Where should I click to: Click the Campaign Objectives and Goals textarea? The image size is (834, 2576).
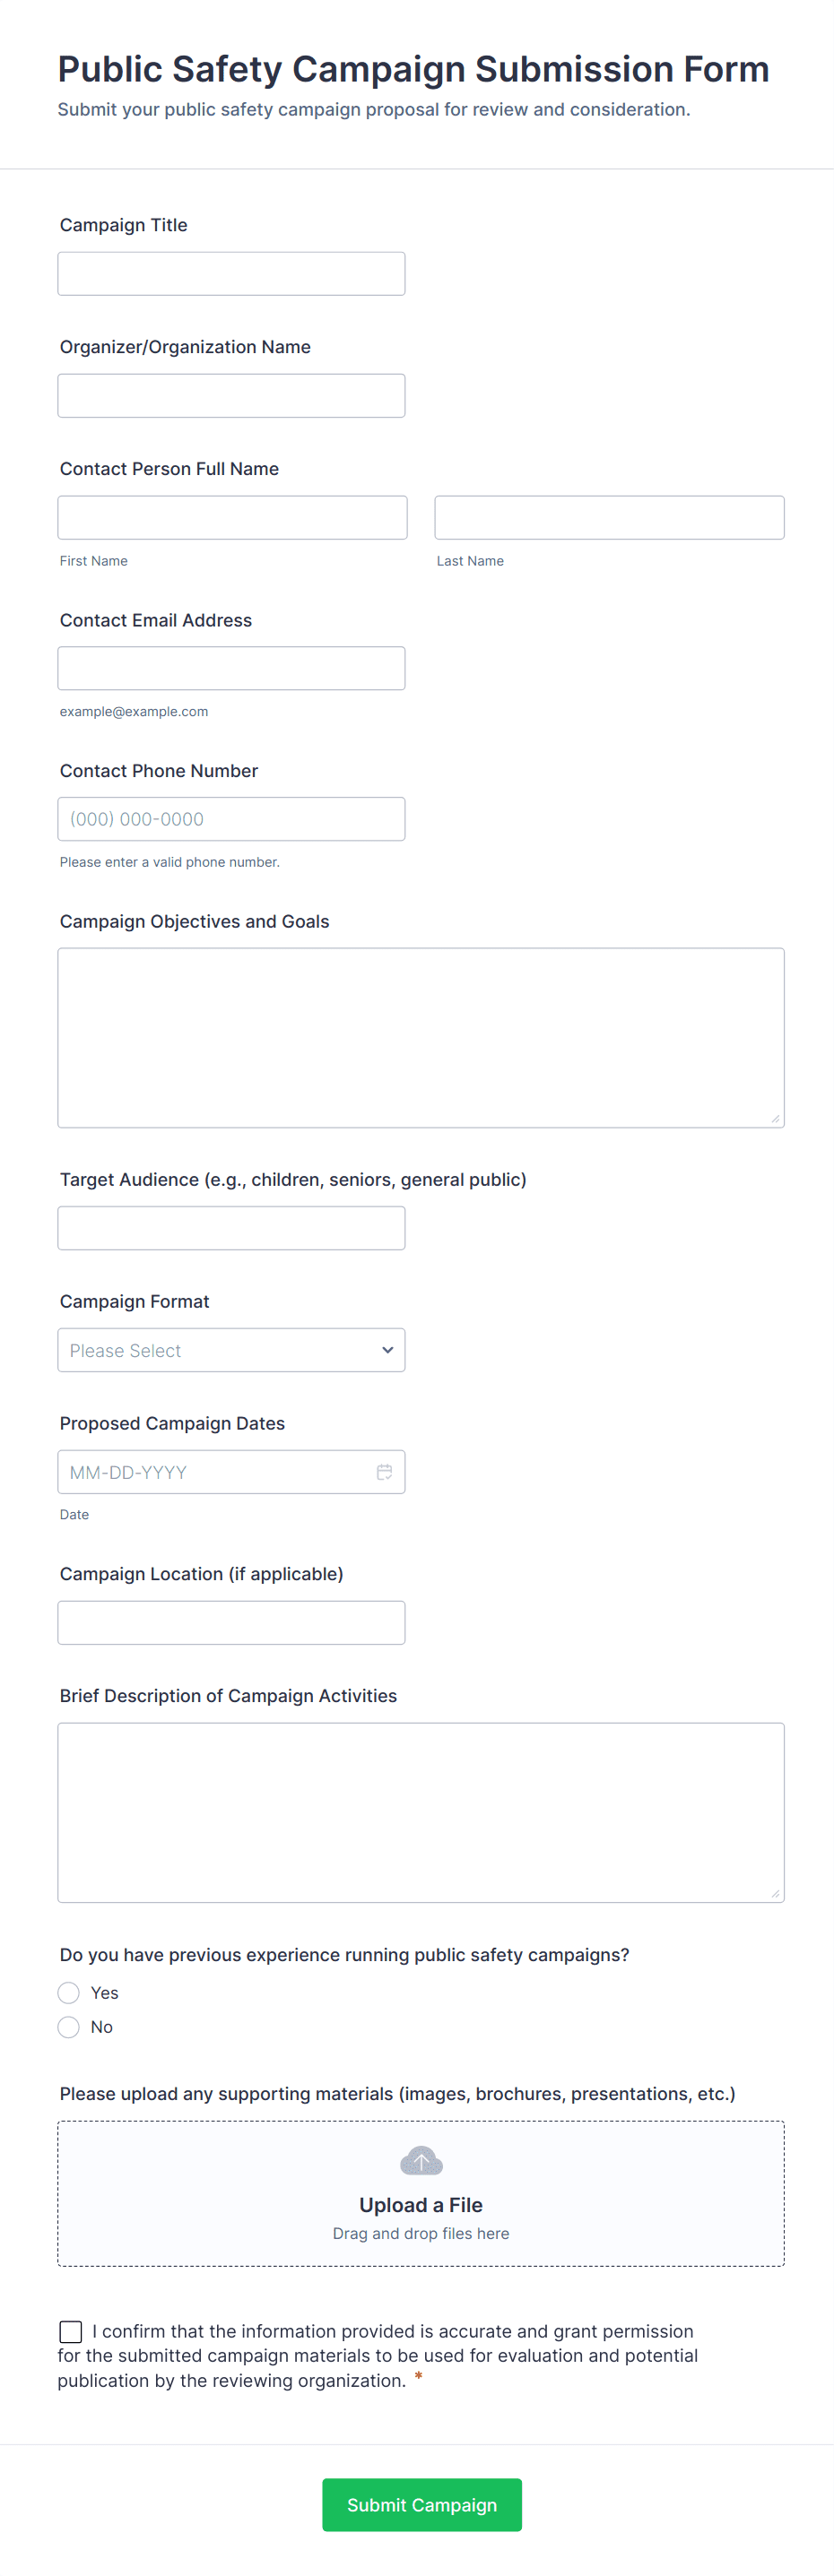click(x=421, y=1038)
